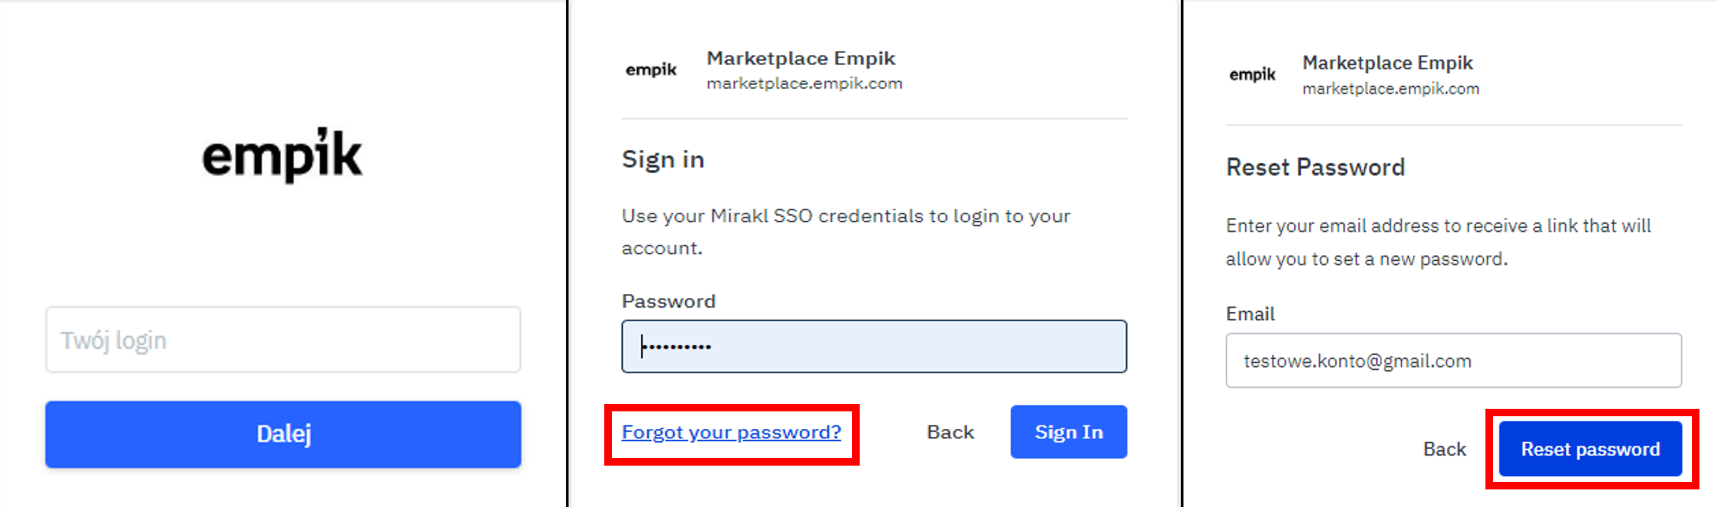Click the "Reset Password" heading text

tap(1315, 167)
